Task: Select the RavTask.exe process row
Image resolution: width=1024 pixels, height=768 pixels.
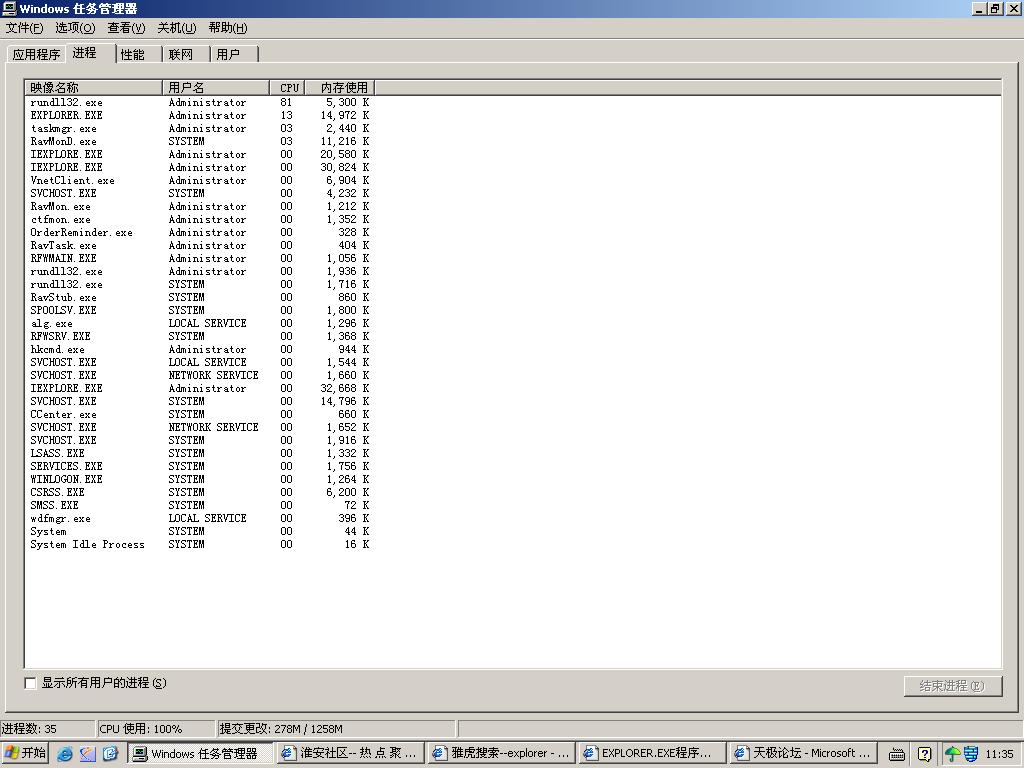Action: pyautogui.click(x=200, y=246)
